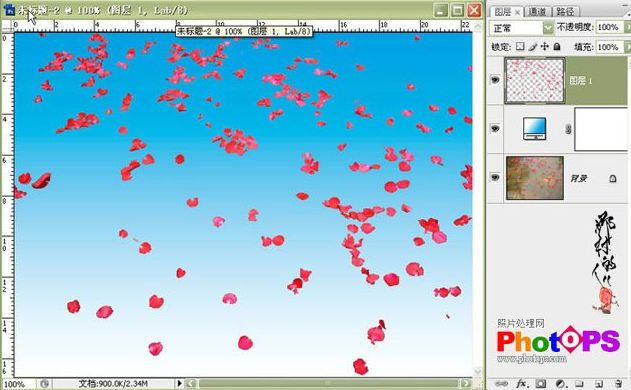The height and width of the screenshot is (390, 631).
Task: Toggle lock position move icon
Action: coord(544,47)
